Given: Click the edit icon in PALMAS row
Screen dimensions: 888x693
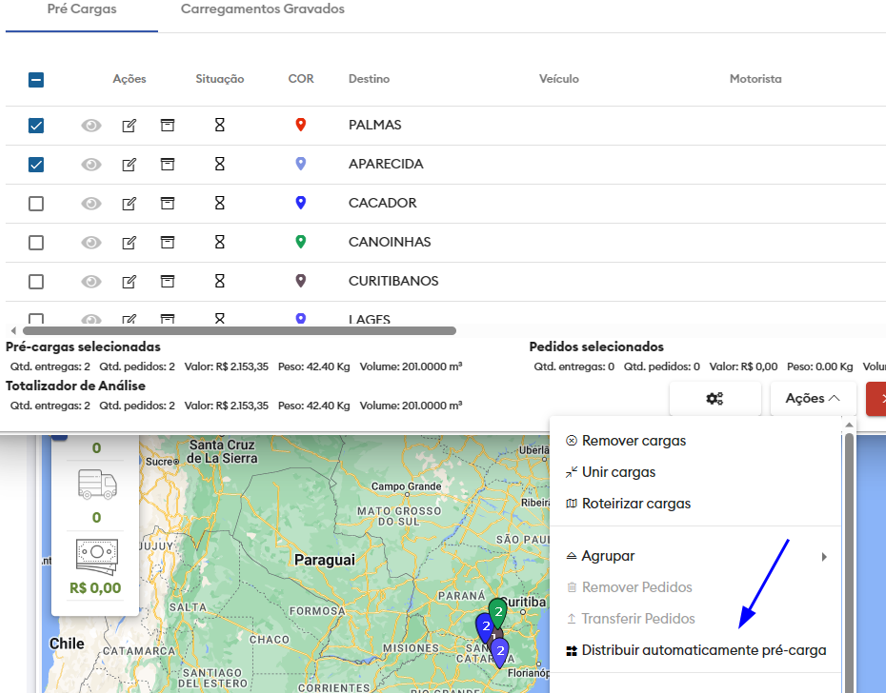Looking at the screenshot, I should click(x=129, y=126).
